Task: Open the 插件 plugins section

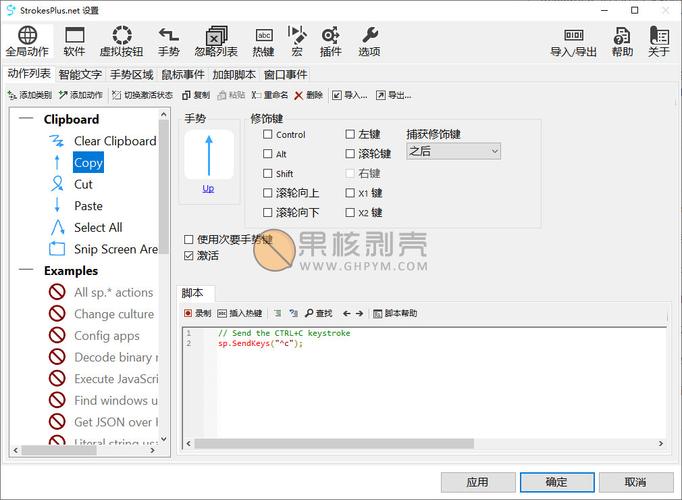Action: [331, 42]
